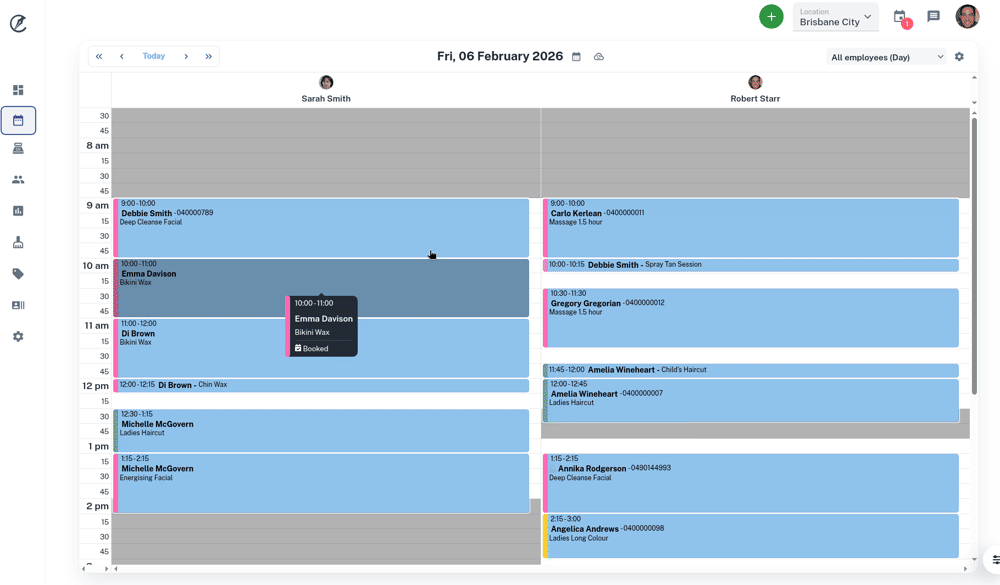Open the products bottle icon in sidebar
Screen dimensions: 1000x585
[18, 242]
